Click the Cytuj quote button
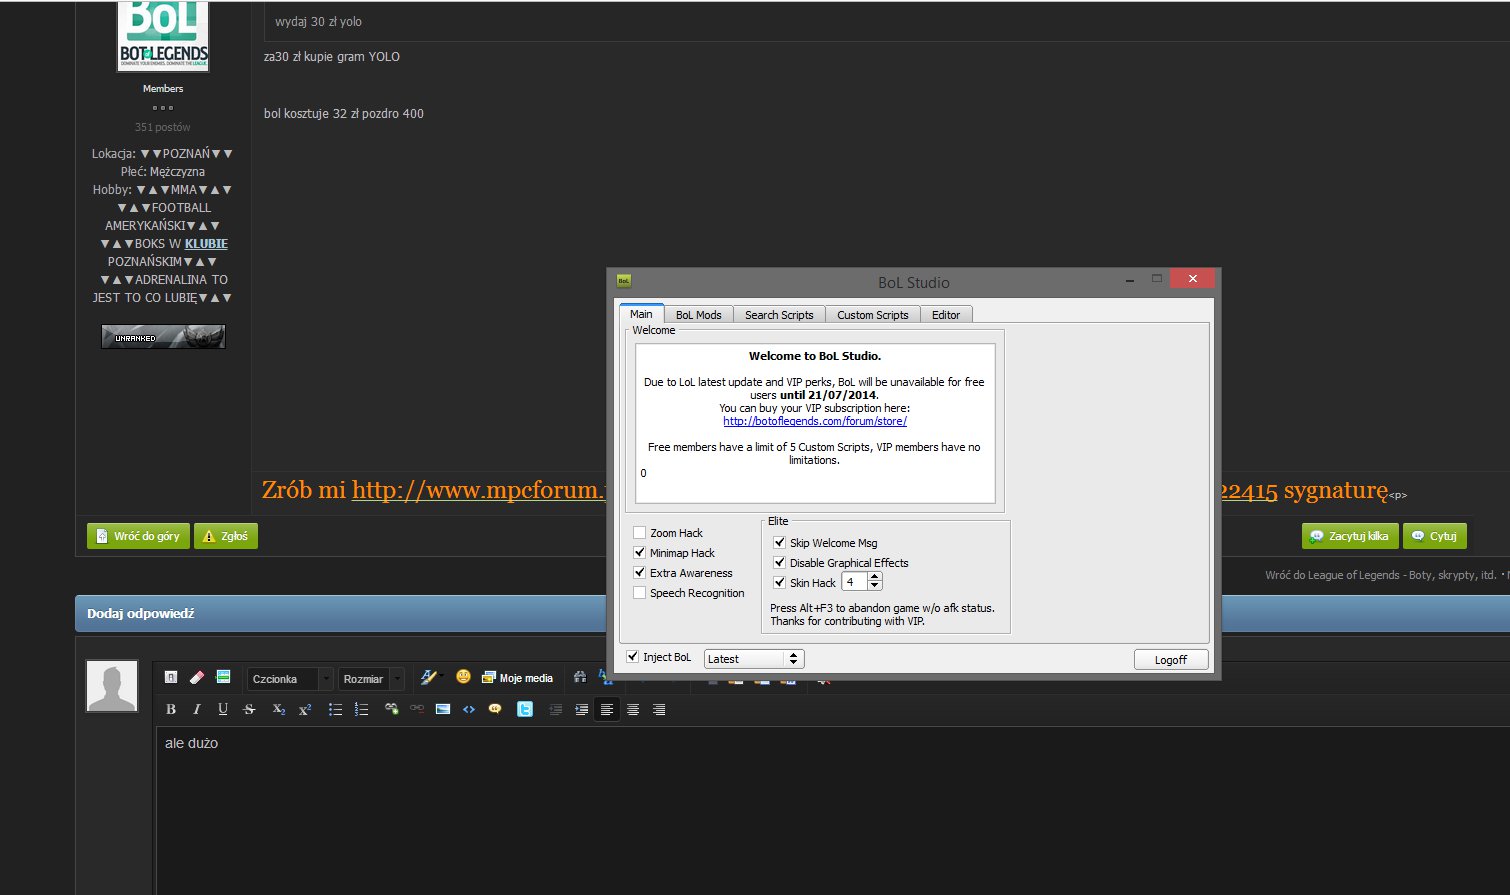1510x895 pixels. pos(1434,536)
